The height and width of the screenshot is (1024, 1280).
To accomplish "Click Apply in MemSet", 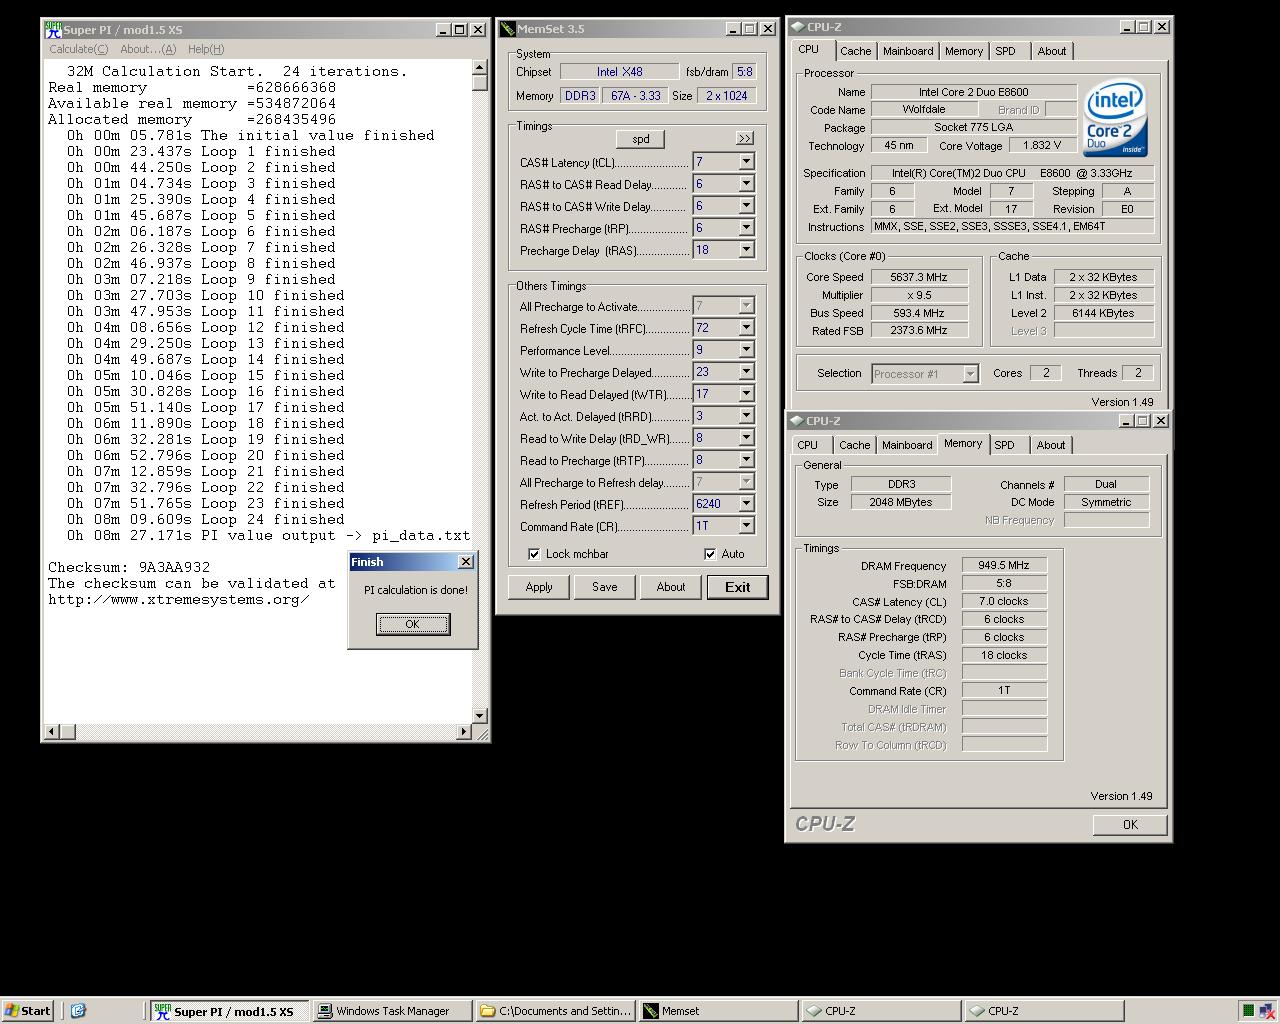I will point(539,587).
